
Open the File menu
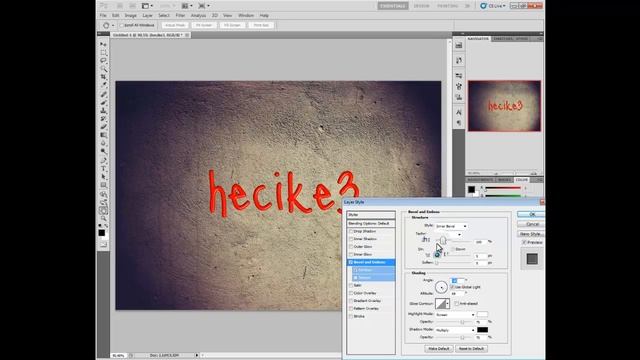point(103,16)
